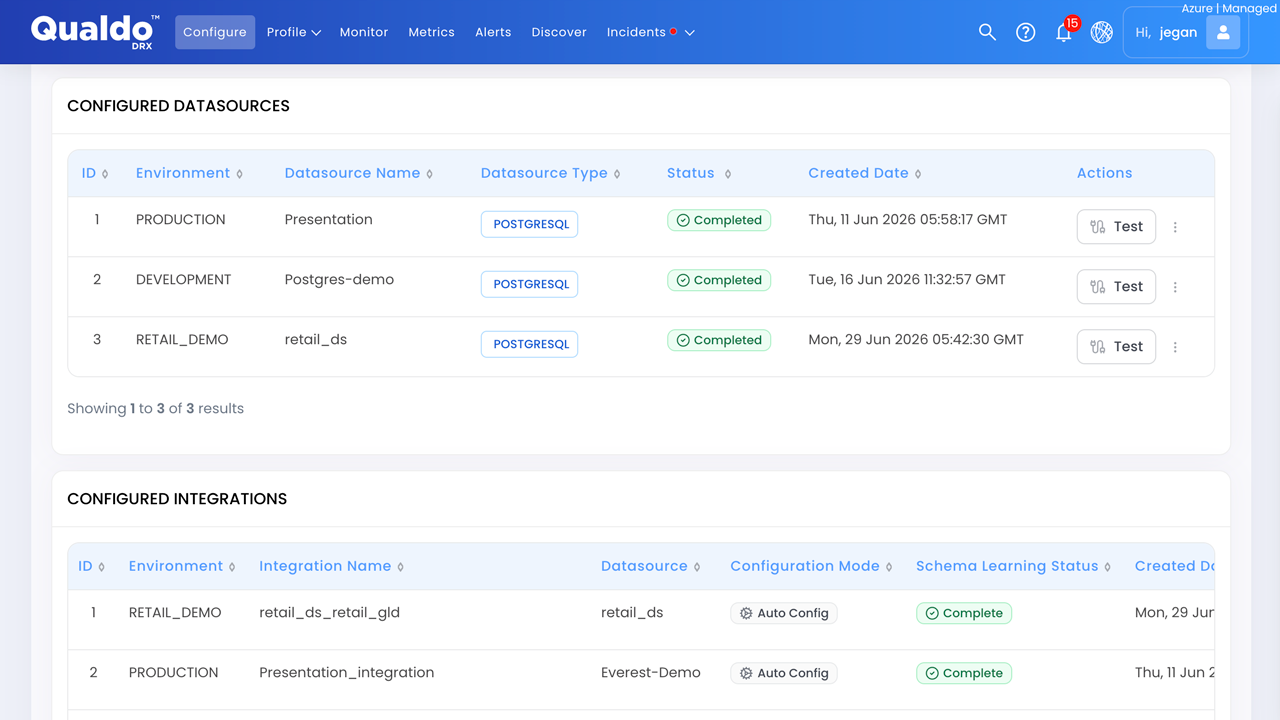
Task: Select the Configure tab
Action: coord(215,32)
